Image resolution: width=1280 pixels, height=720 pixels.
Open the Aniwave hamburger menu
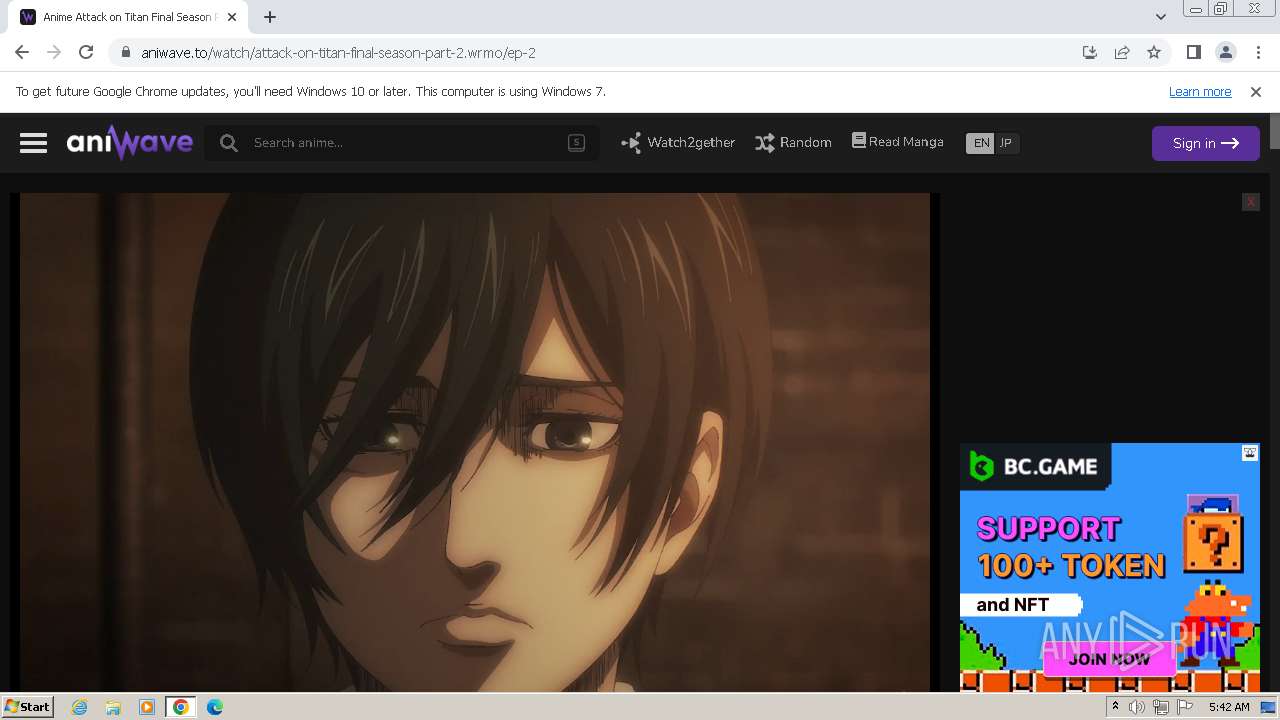click(33, 143)
